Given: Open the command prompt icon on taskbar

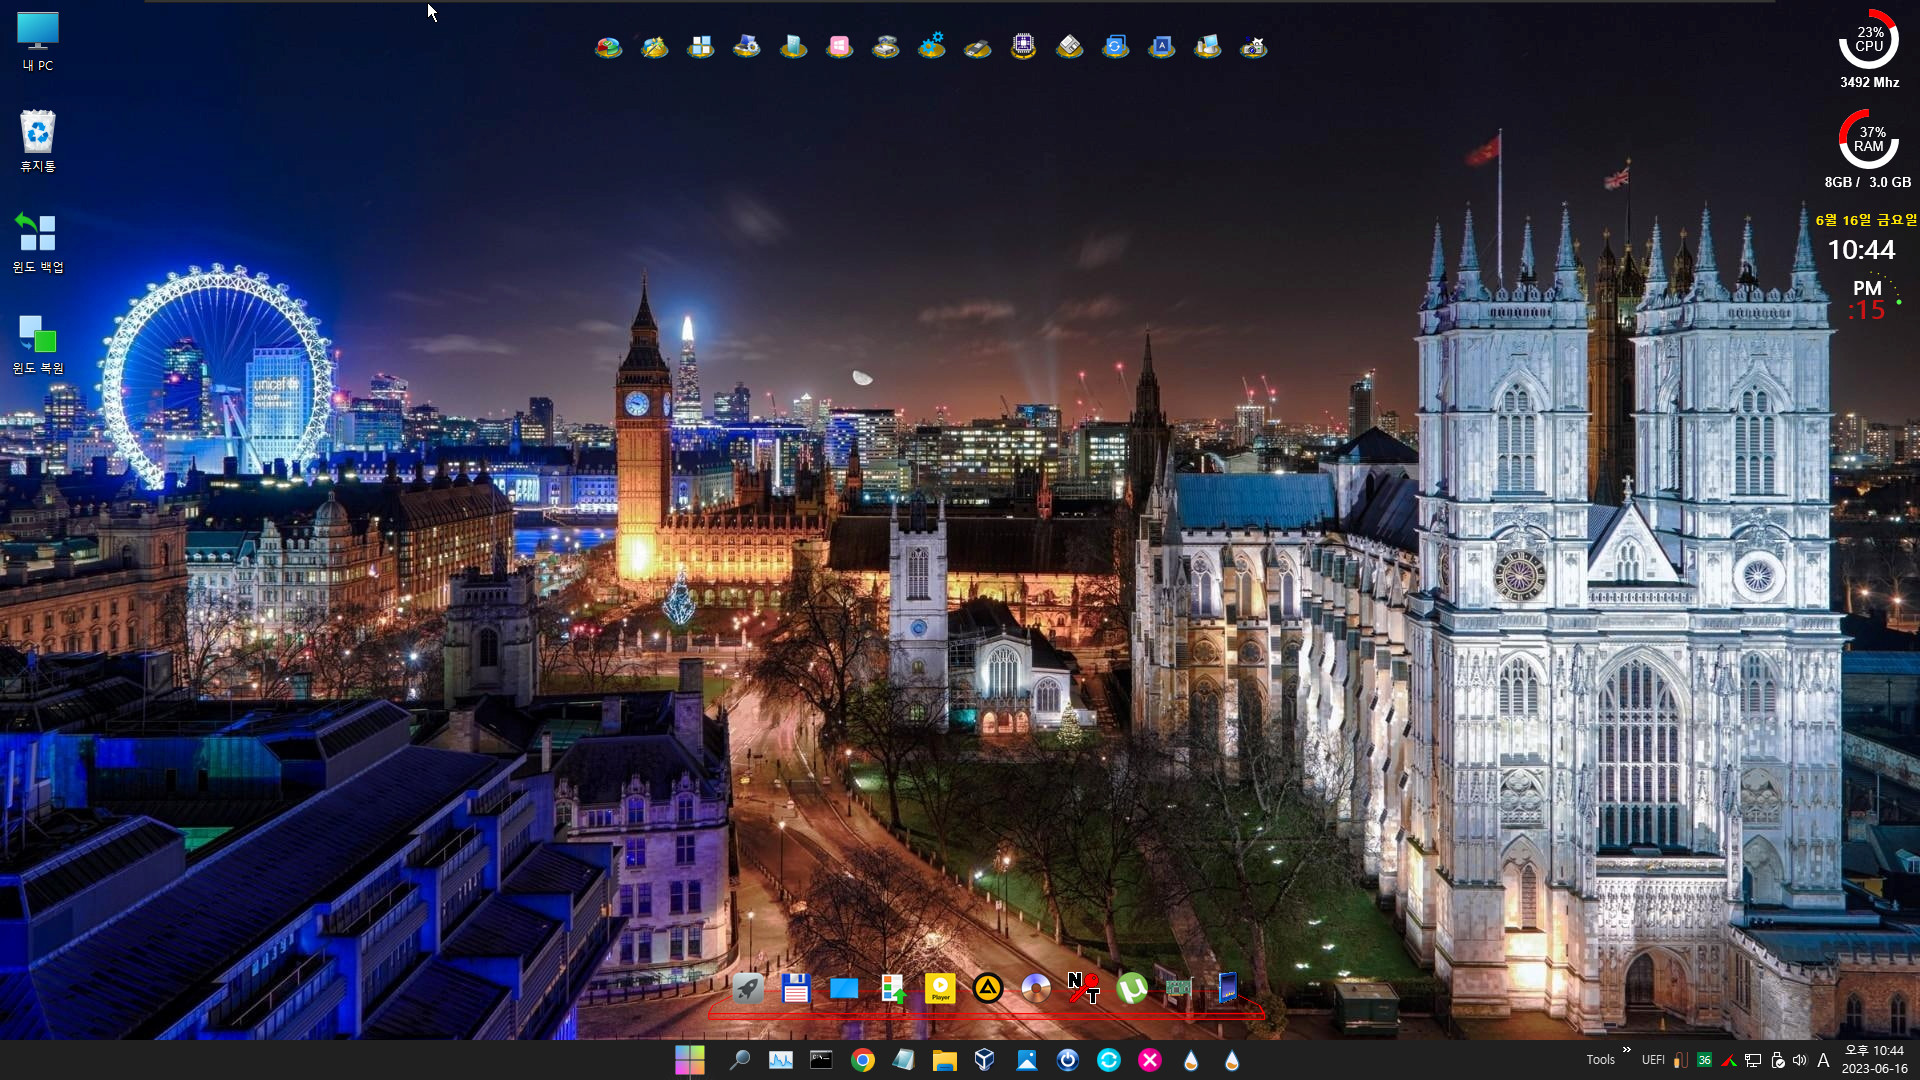Looking at the screenshot, I should (821, 1060).
